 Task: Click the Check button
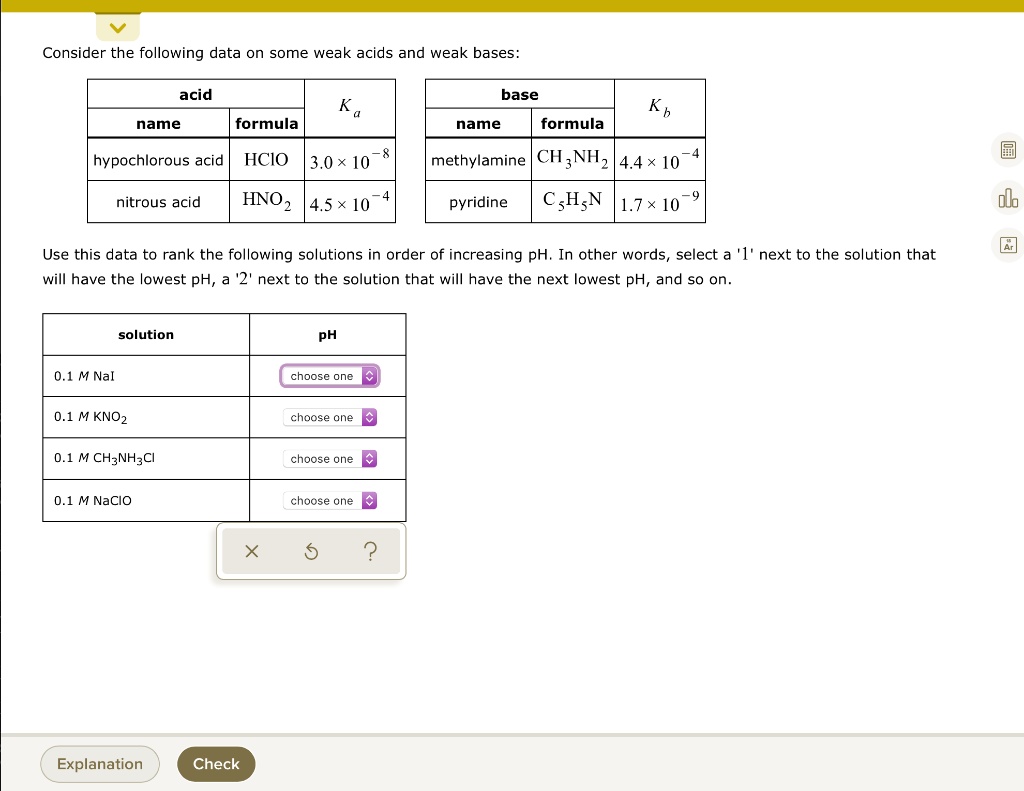click(216, 763)
